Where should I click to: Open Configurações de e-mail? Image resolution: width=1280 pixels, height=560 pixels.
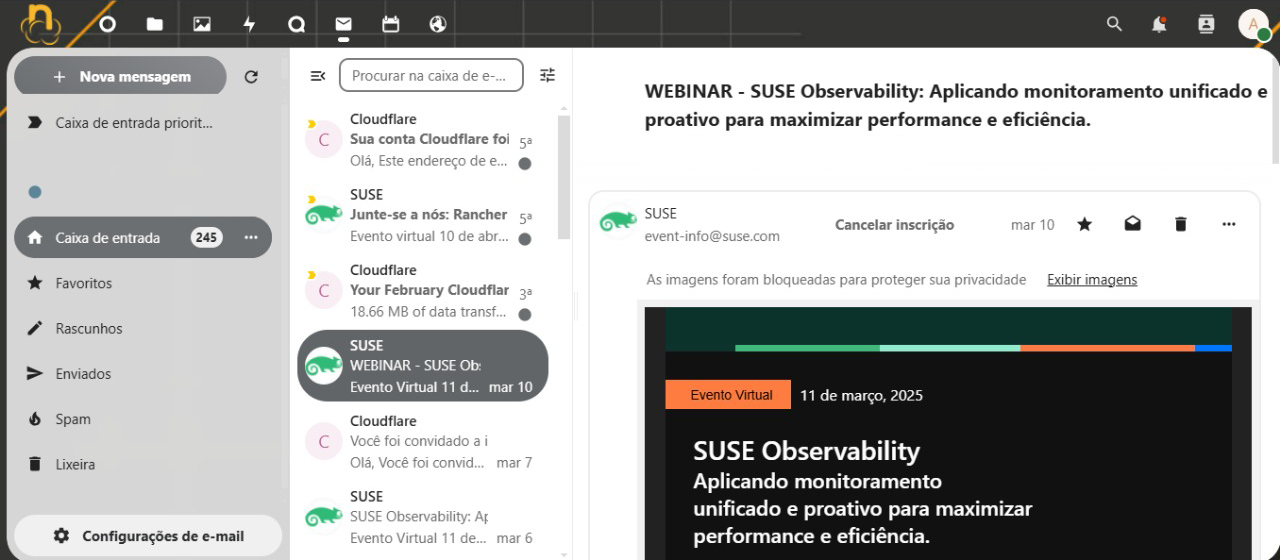tap(149, 536)
